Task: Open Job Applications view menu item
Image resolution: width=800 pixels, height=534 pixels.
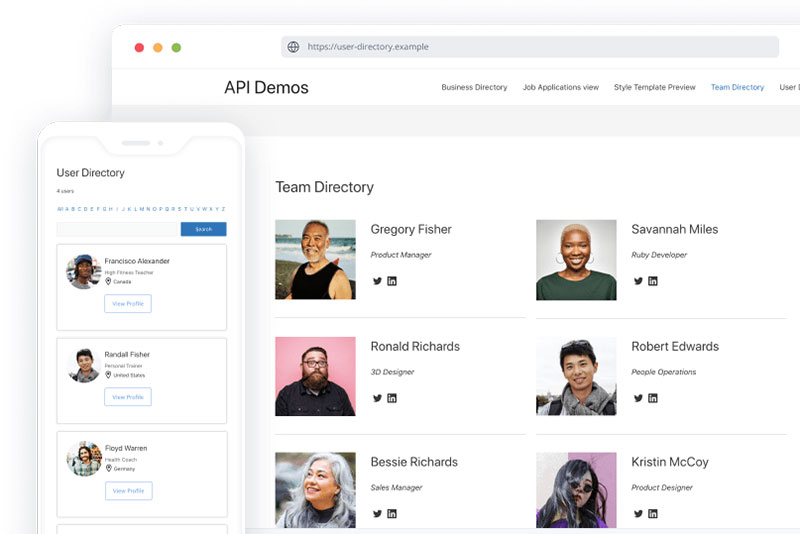Action: pos(561,87)
